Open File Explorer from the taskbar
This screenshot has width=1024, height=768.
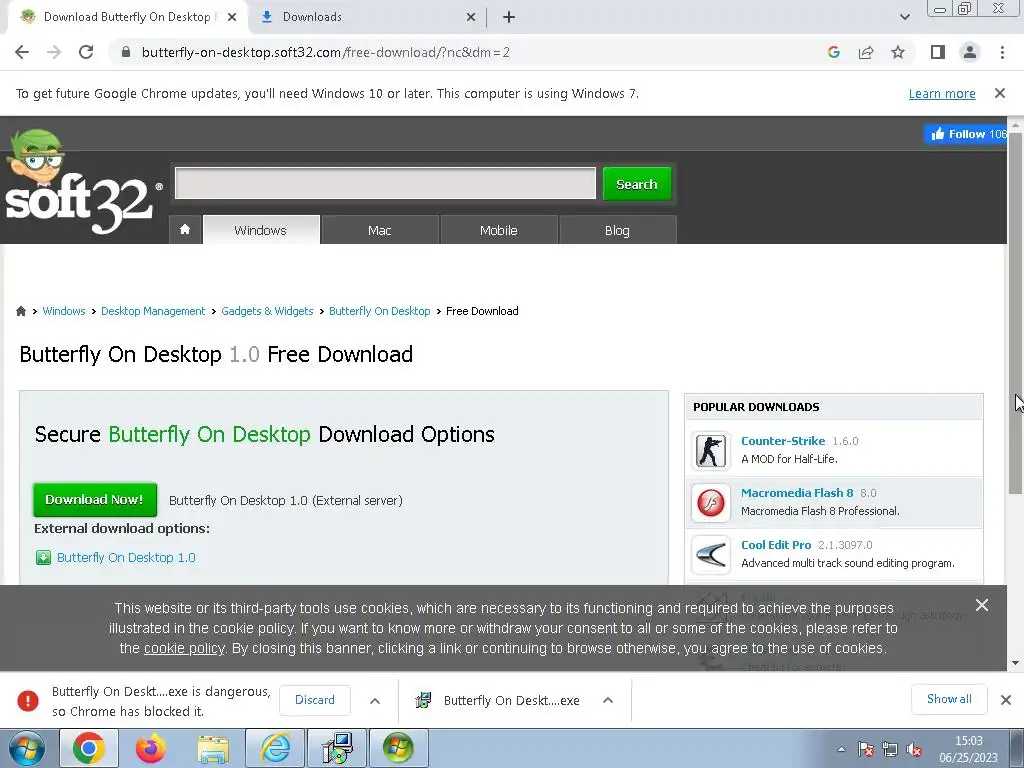pos(213,748)
